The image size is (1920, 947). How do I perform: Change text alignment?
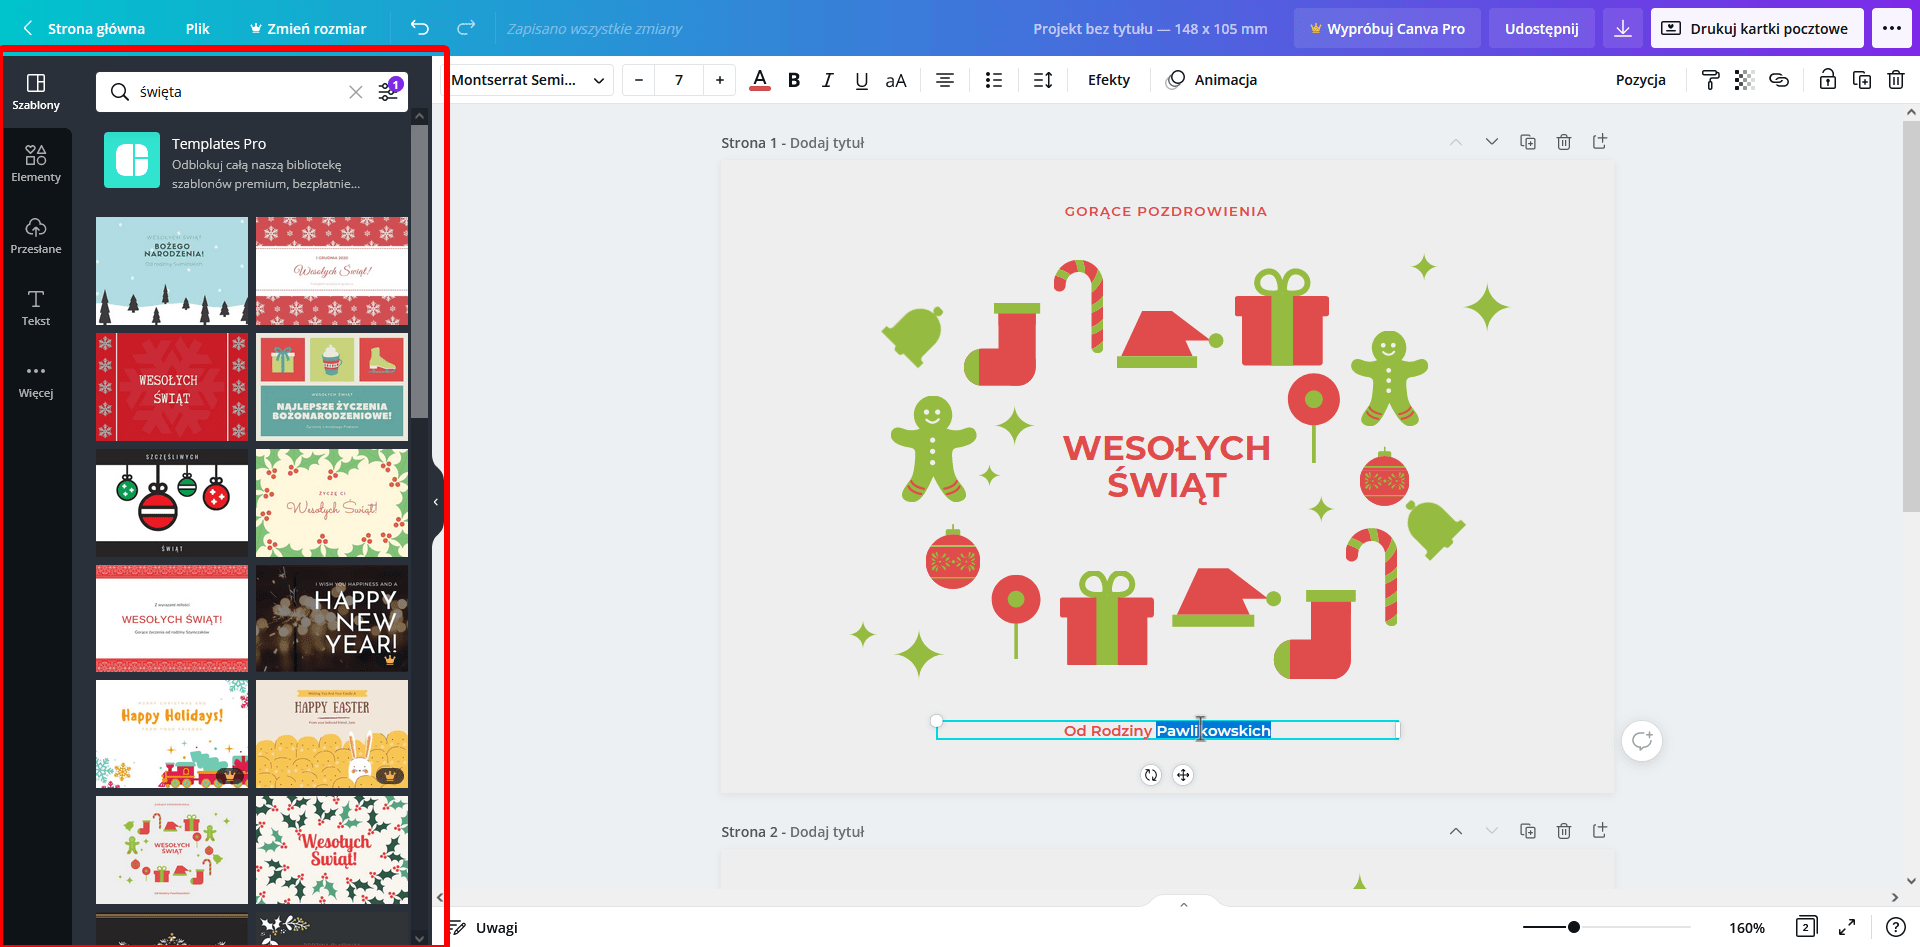coord(945,80)
